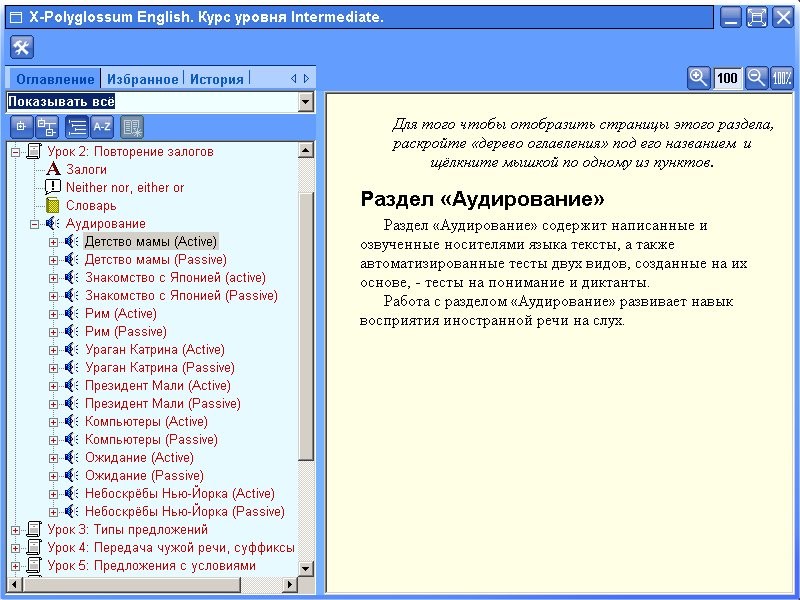
Task: Expand Детство мамы (Active) node
Action: point(53,242)
